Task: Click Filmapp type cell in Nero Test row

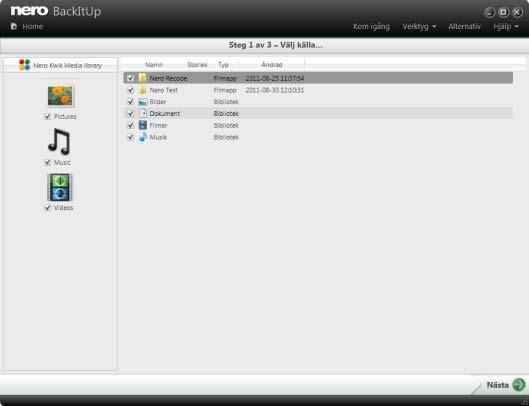Action: [x=225, y=90]
